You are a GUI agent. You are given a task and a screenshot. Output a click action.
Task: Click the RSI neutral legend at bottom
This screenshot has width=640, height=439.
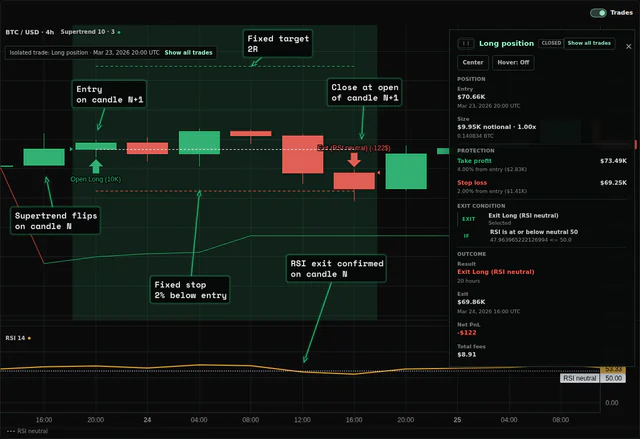pyautogui.click(x=28, y=431)
